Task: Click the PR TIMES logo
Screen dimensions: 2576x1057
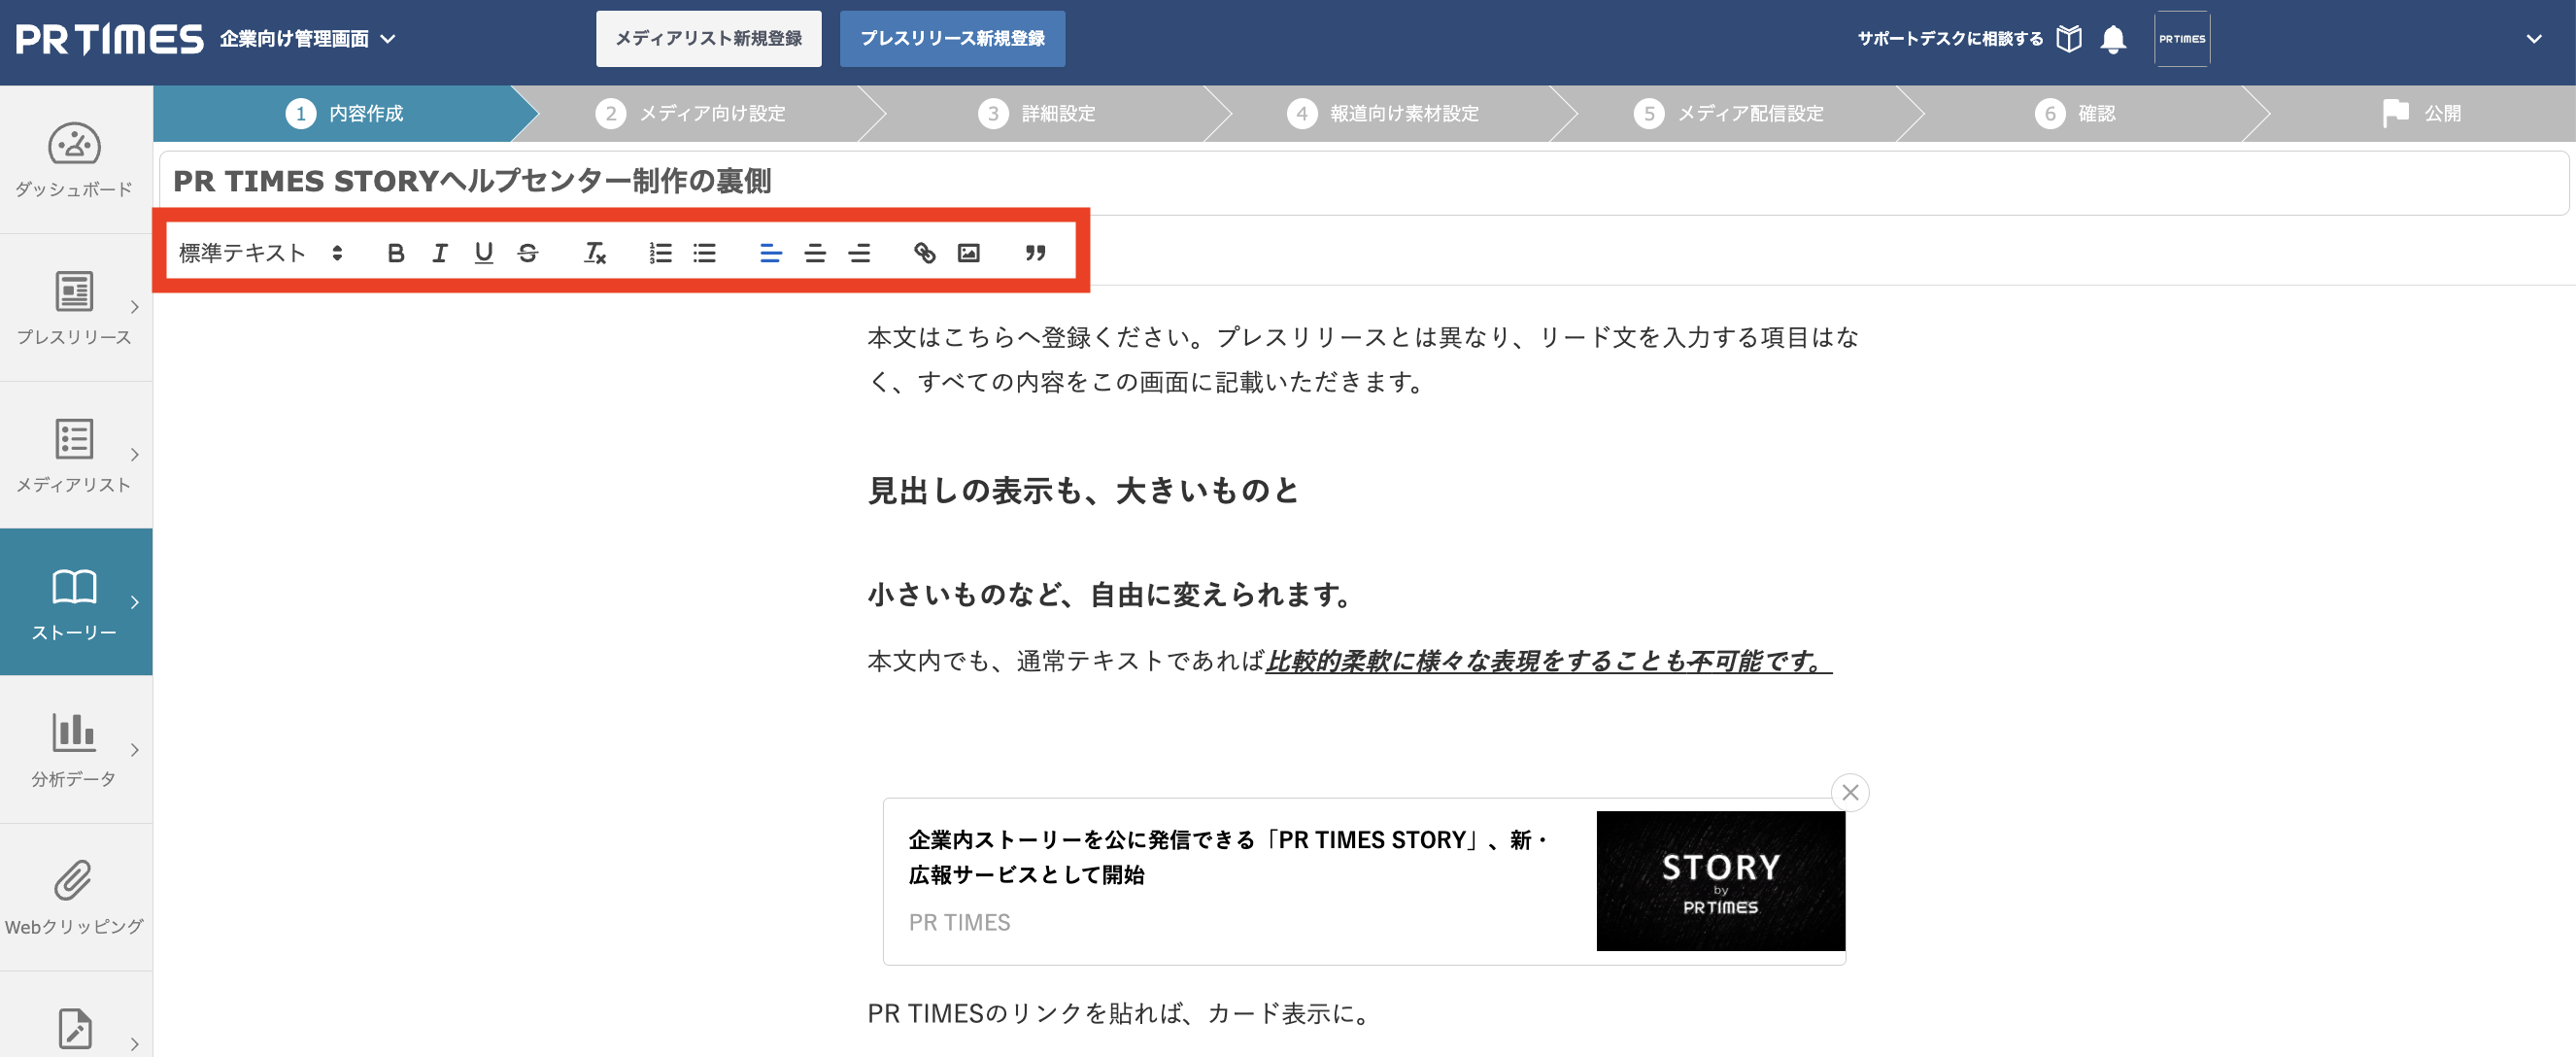Action: (x=109, y=39)
